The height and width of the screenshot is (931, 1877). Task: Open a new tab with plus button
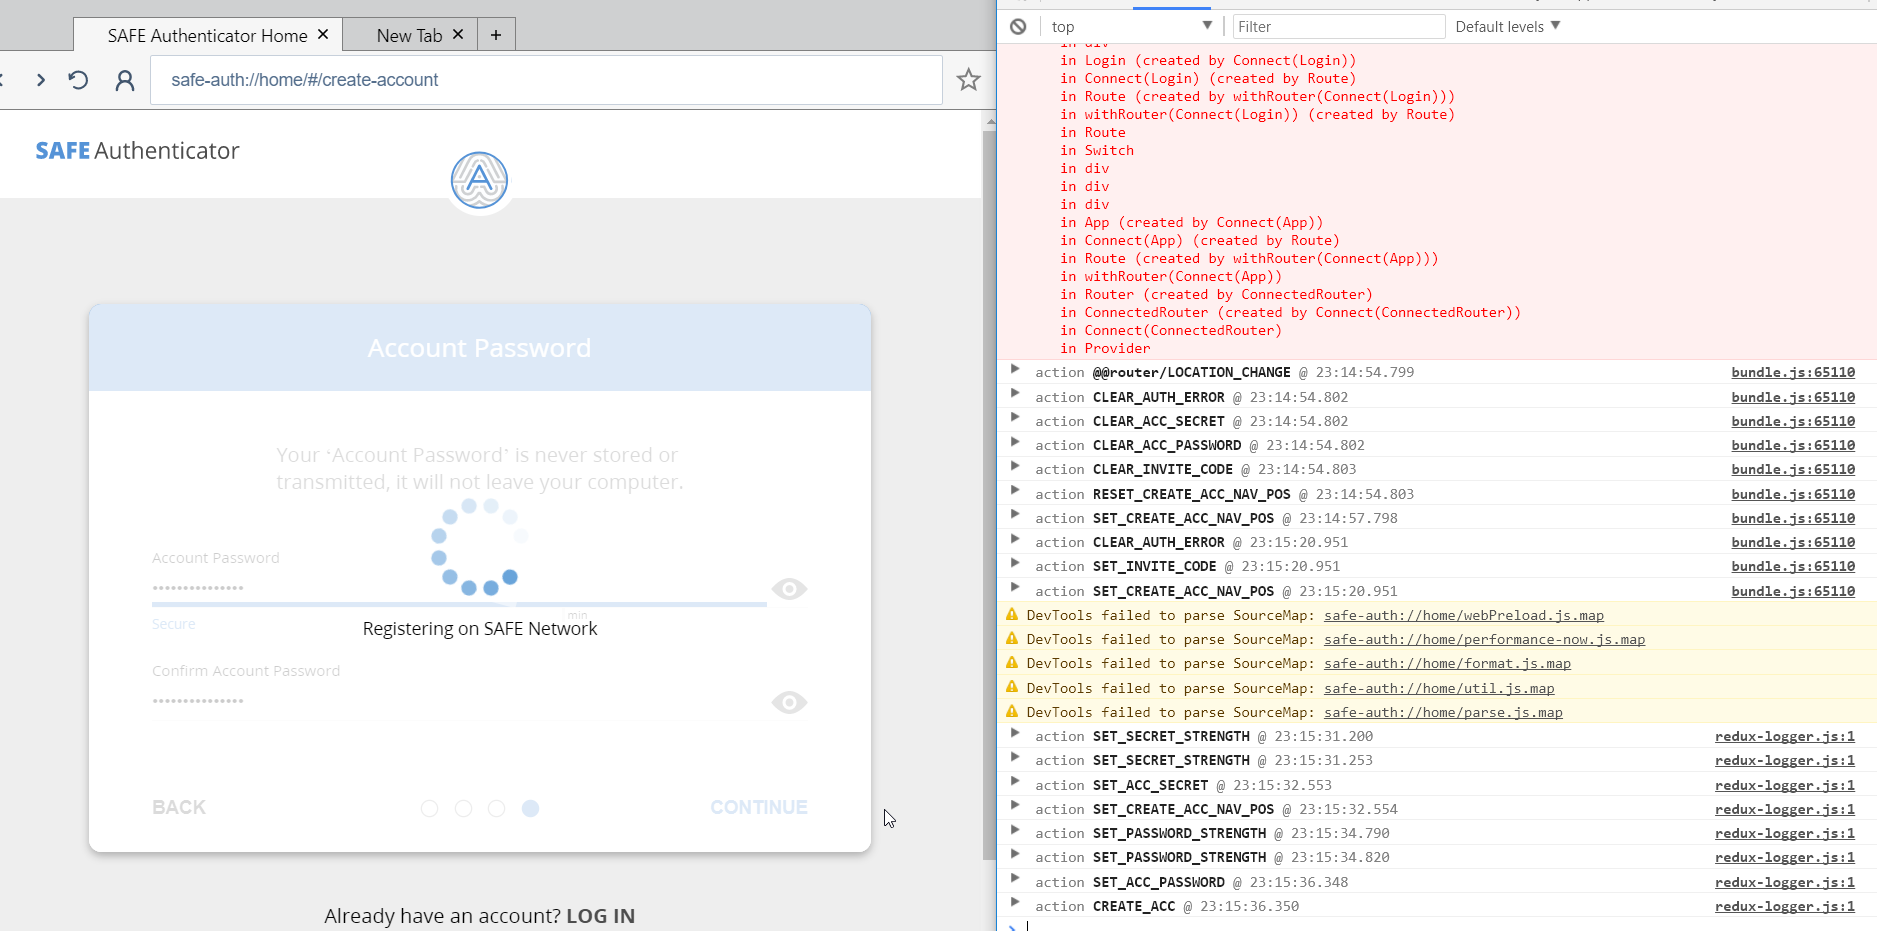click(x=496, y=35)
